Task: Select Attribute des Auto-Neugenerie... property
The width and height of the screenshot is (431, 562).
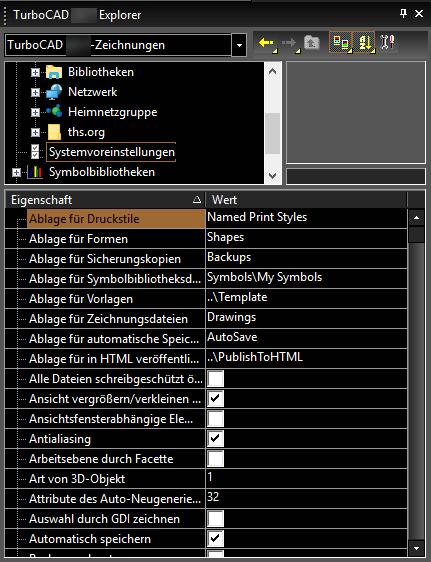Action: pyautogui.click(x=116, y=499)
